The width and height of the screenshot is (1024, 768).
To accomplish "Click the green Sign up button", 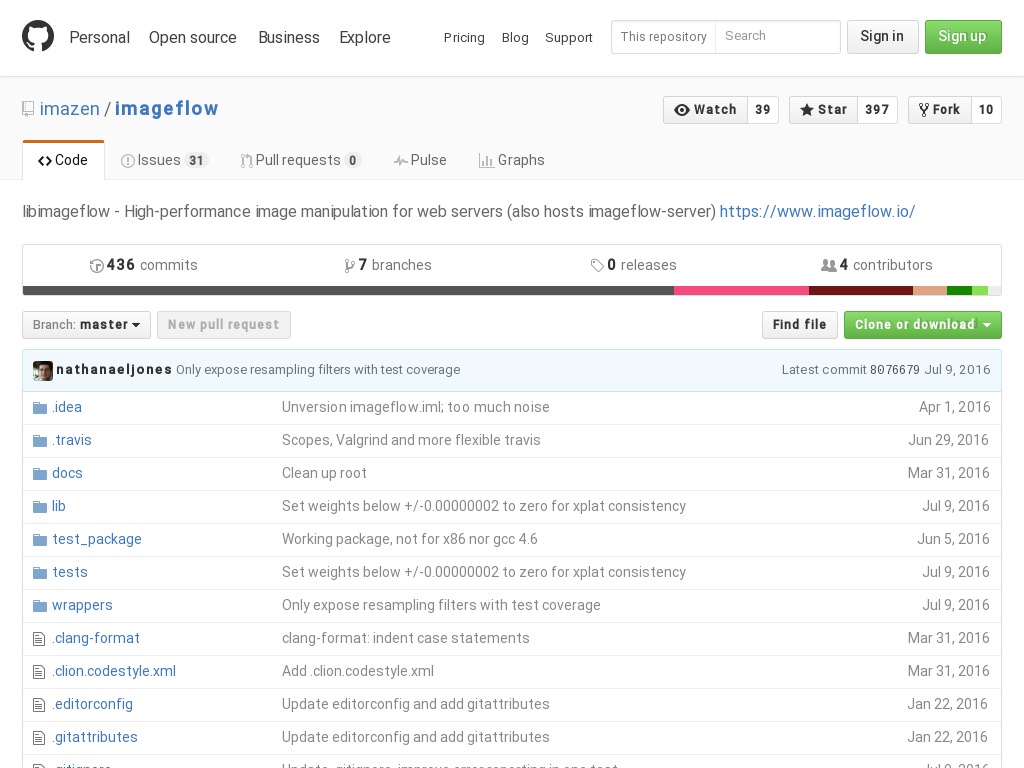I will click(x=963, y=37).
